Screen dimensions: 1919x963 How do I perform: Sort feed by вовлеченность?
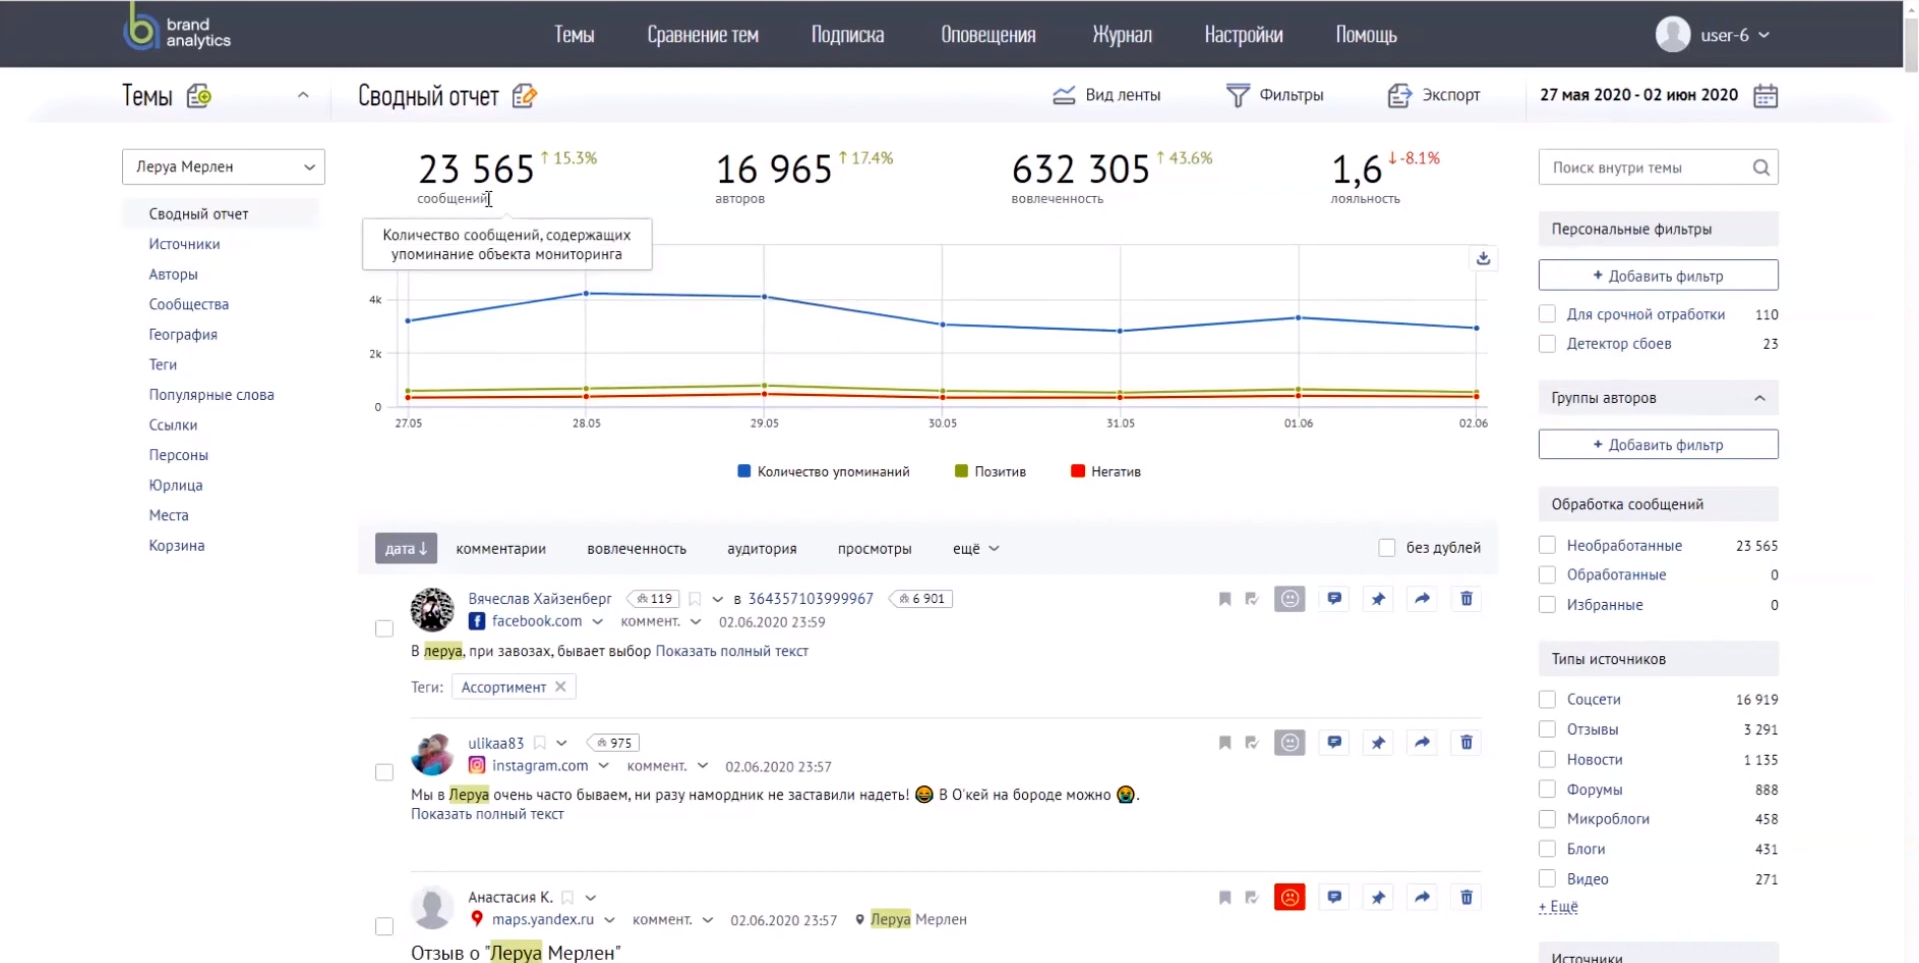coord(636,549)
